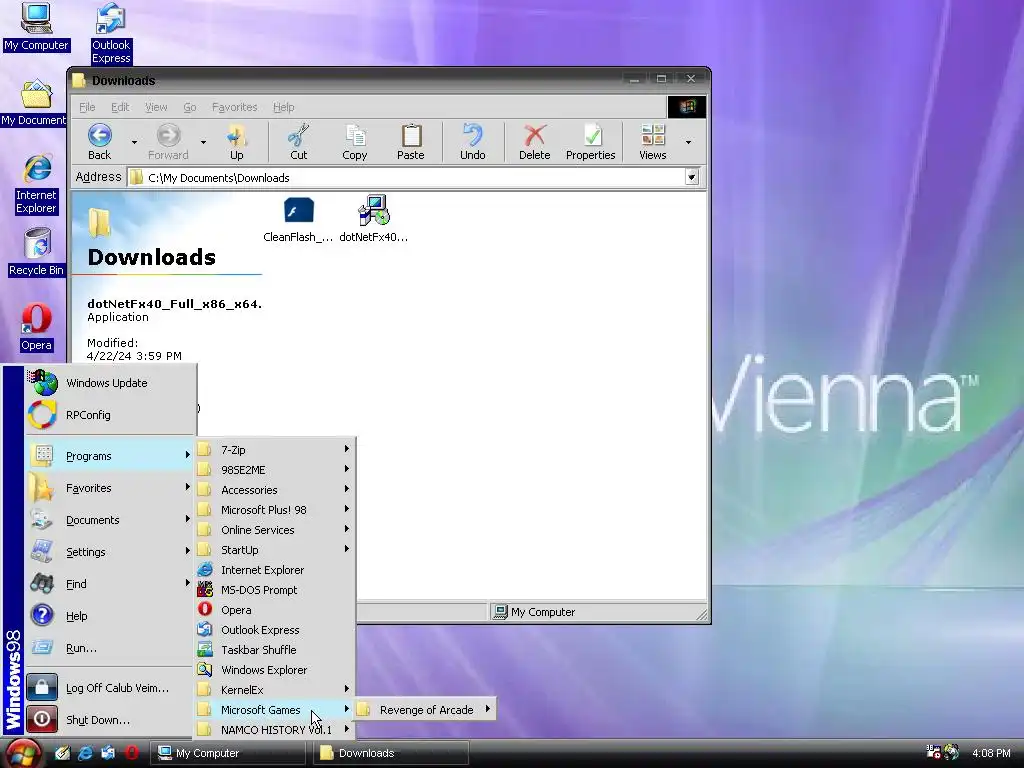Select My Documents desktop icon

(x=33, y=103)
